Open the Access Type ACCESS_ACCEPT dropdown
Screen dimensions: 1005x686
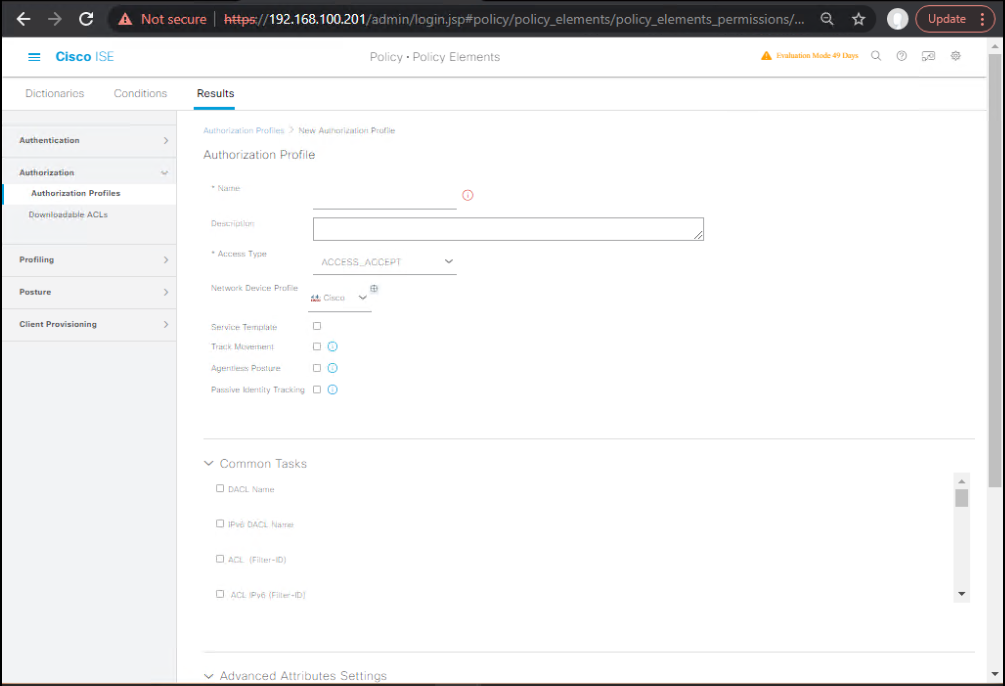[x=385, y=262]
